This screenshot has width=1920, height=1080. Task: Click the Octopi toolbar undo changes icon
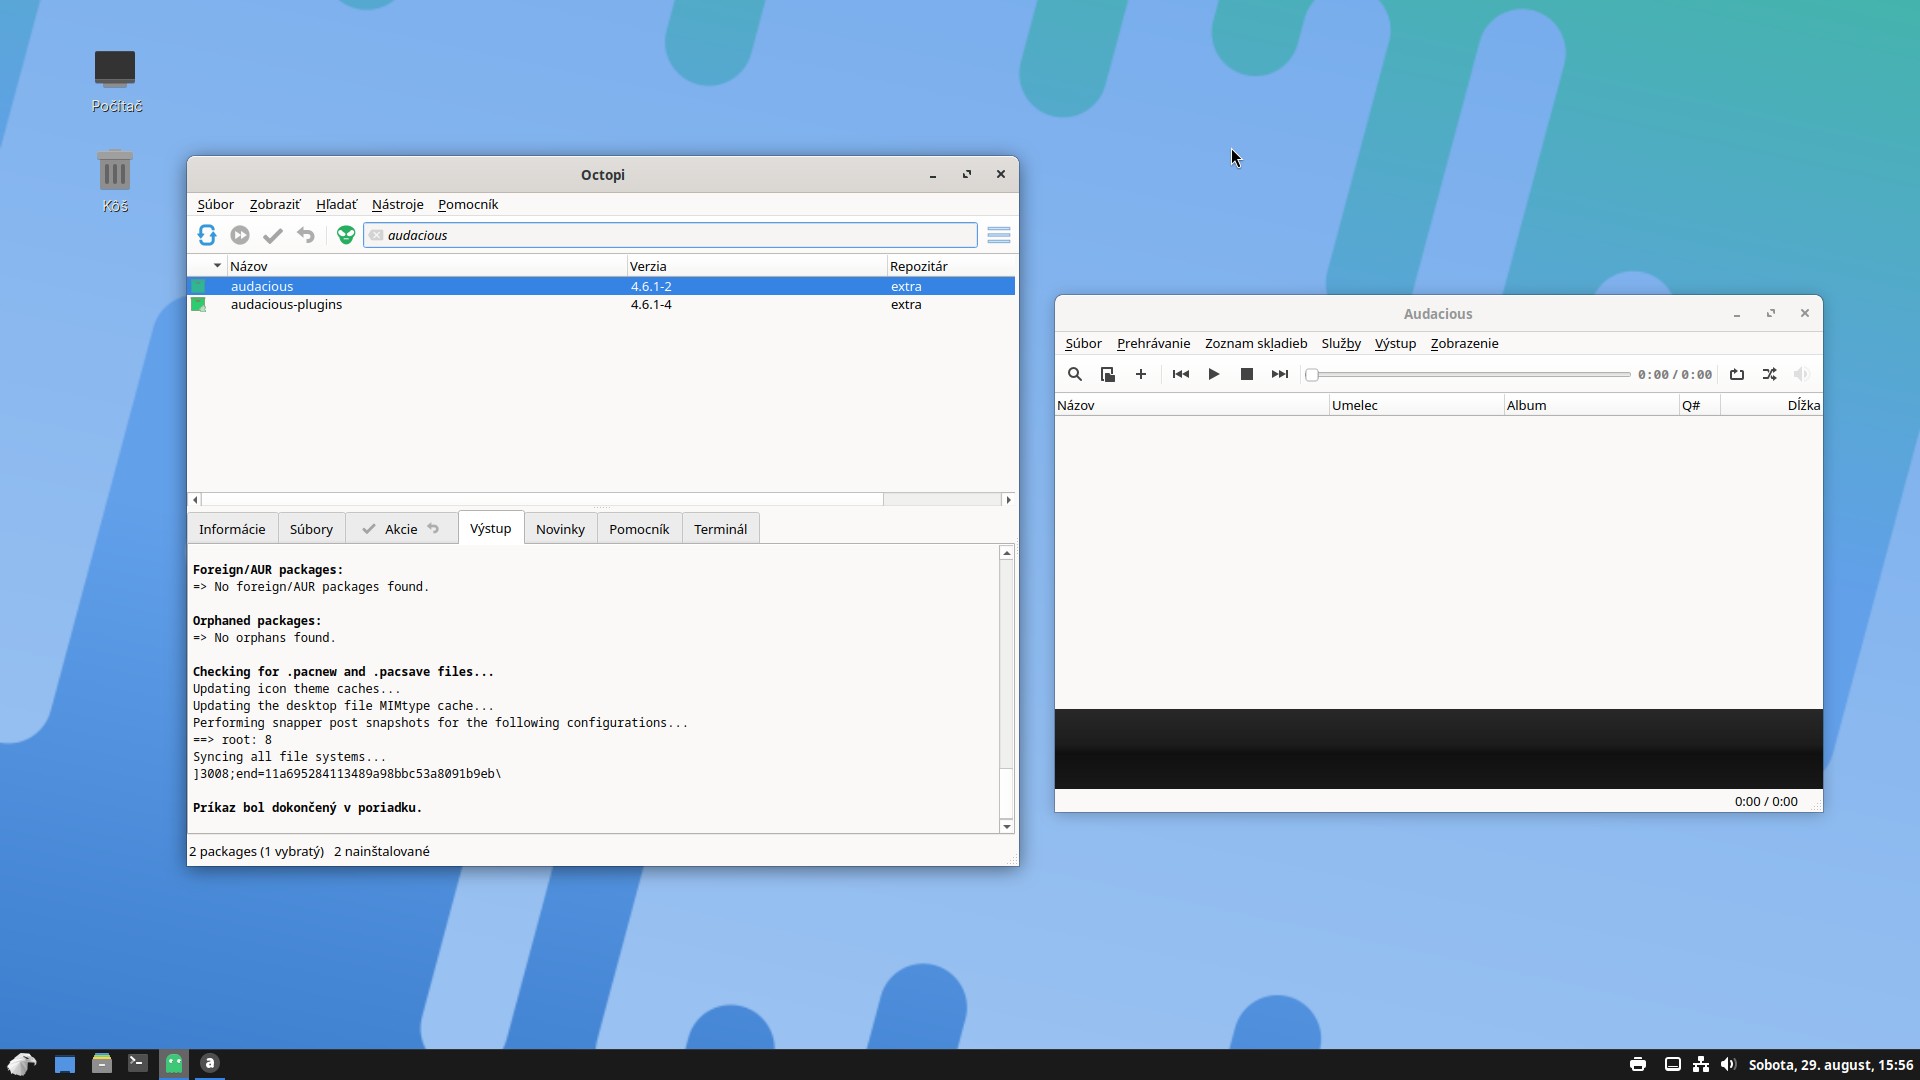[306, 235]
